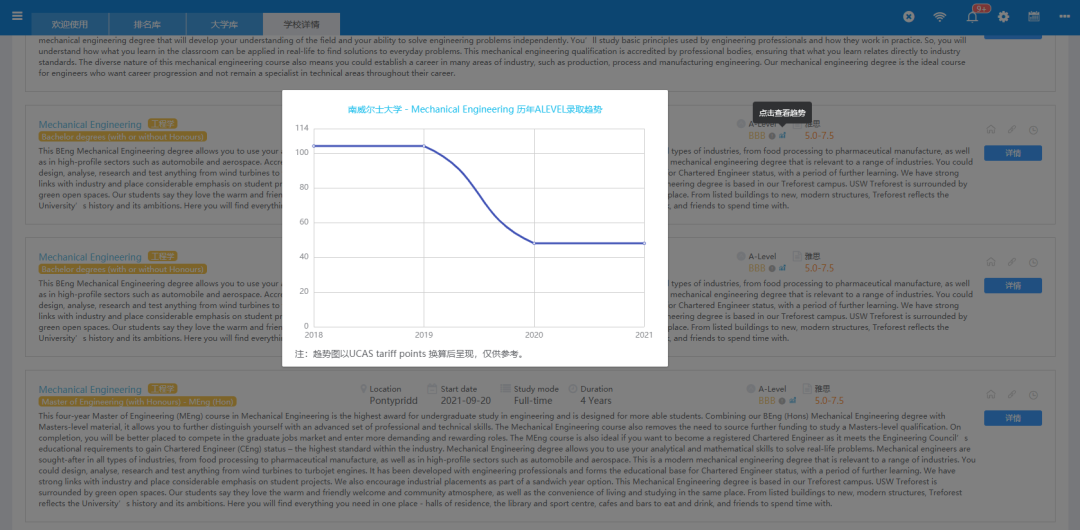Open the three-dot more menu in header

[1064, 17]
